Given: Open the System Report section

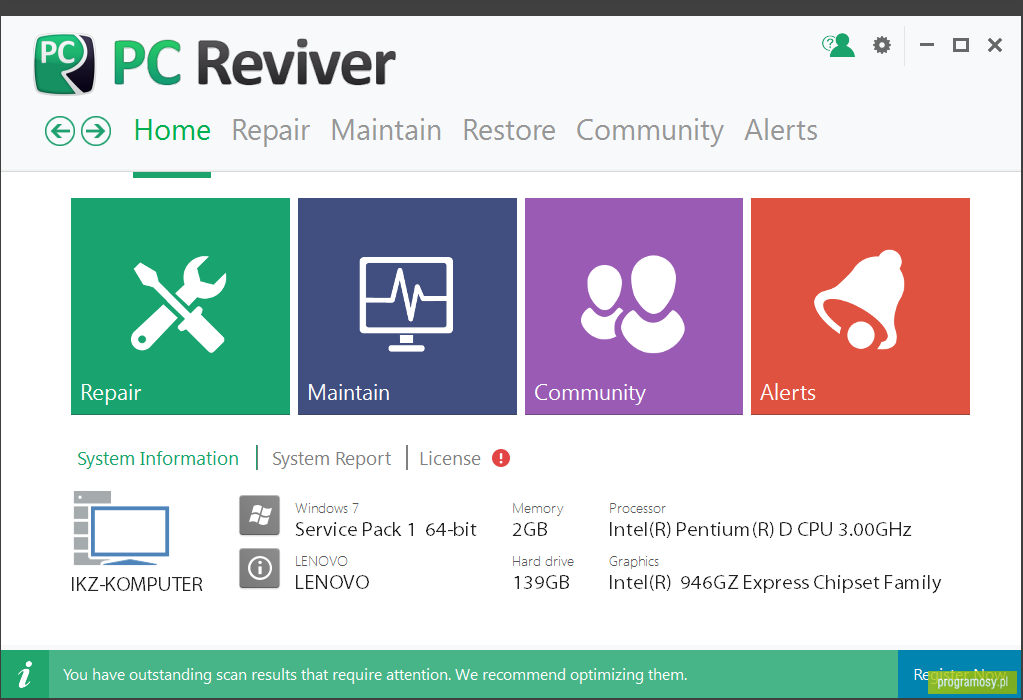Looking at the screenshot, I should [x=331, y=459].
